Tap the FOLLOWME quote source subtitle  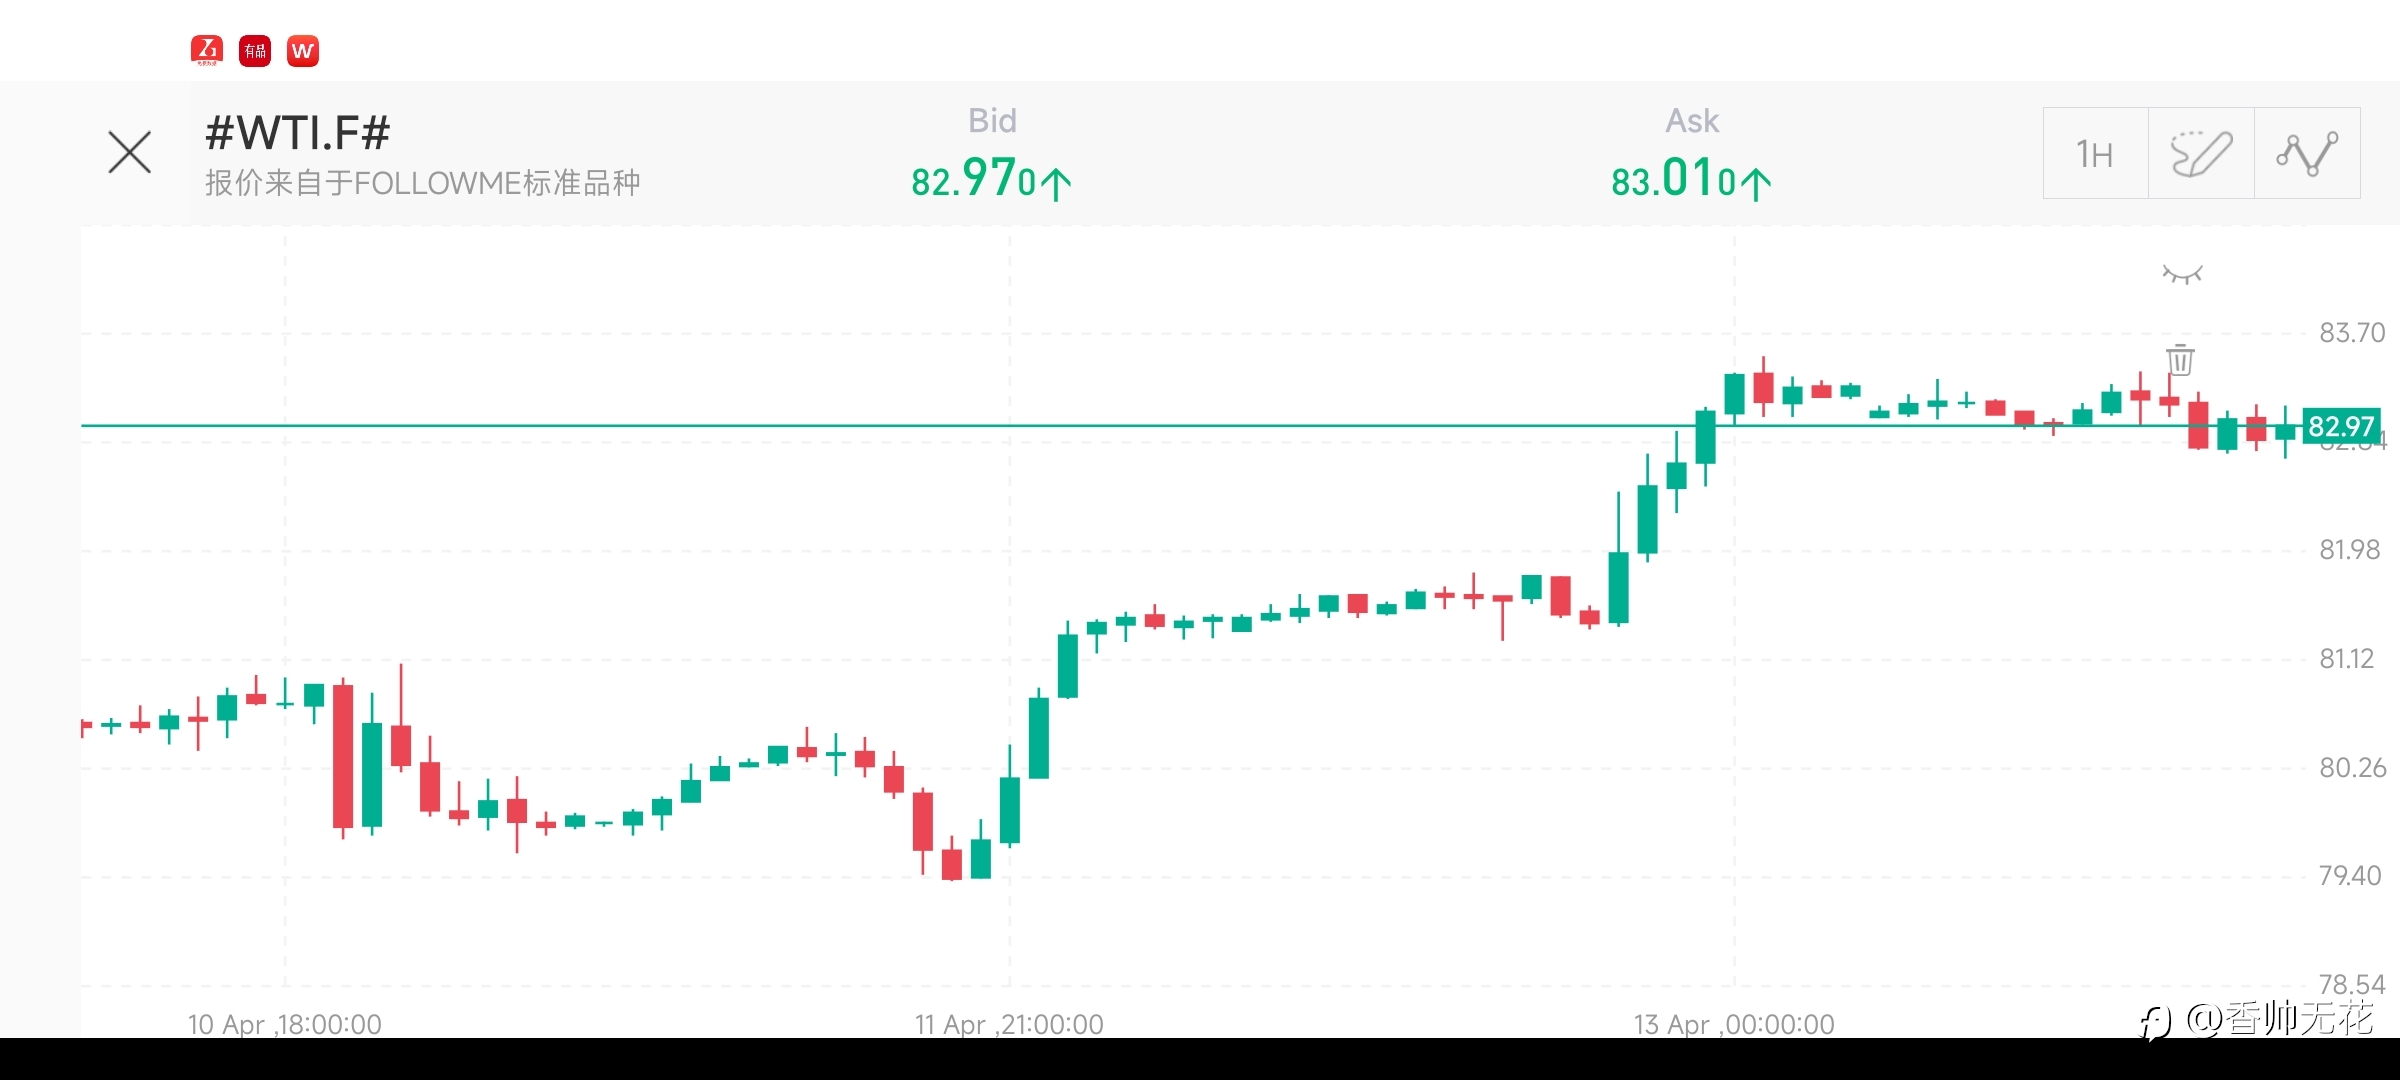coord(422,183)
